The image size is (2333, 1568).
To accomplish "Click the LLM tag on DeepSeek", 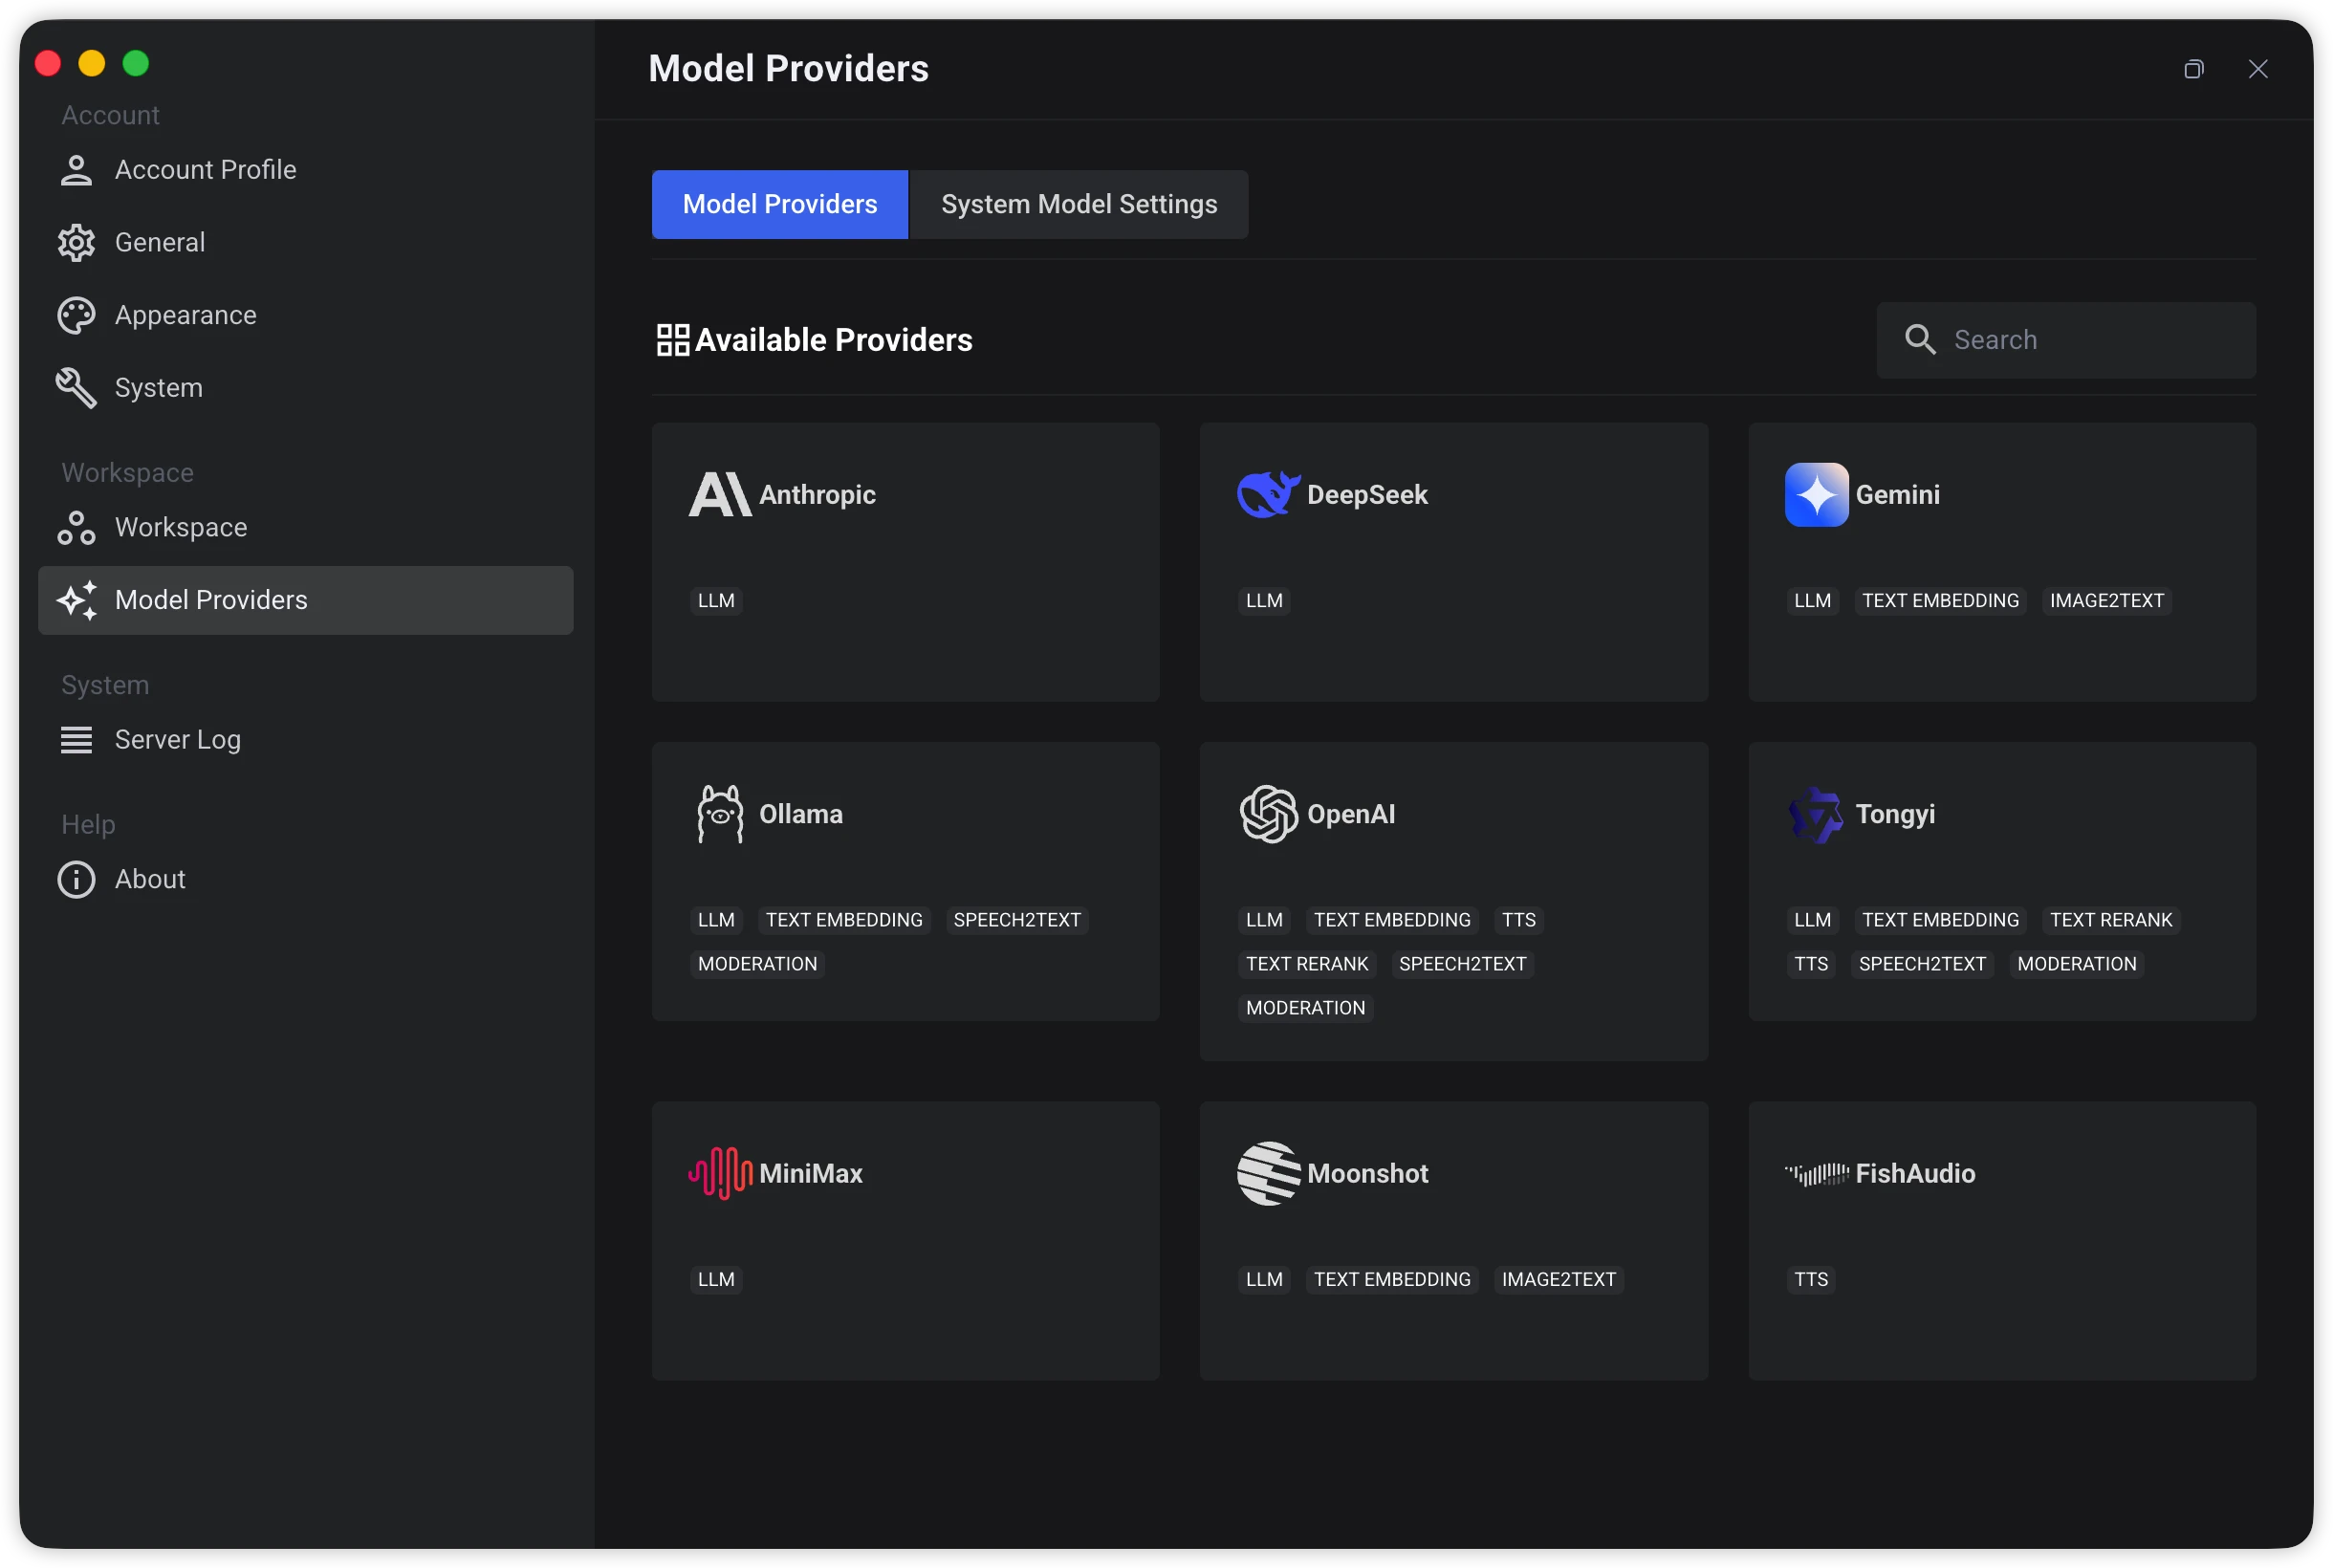I will click(1264, 601).
